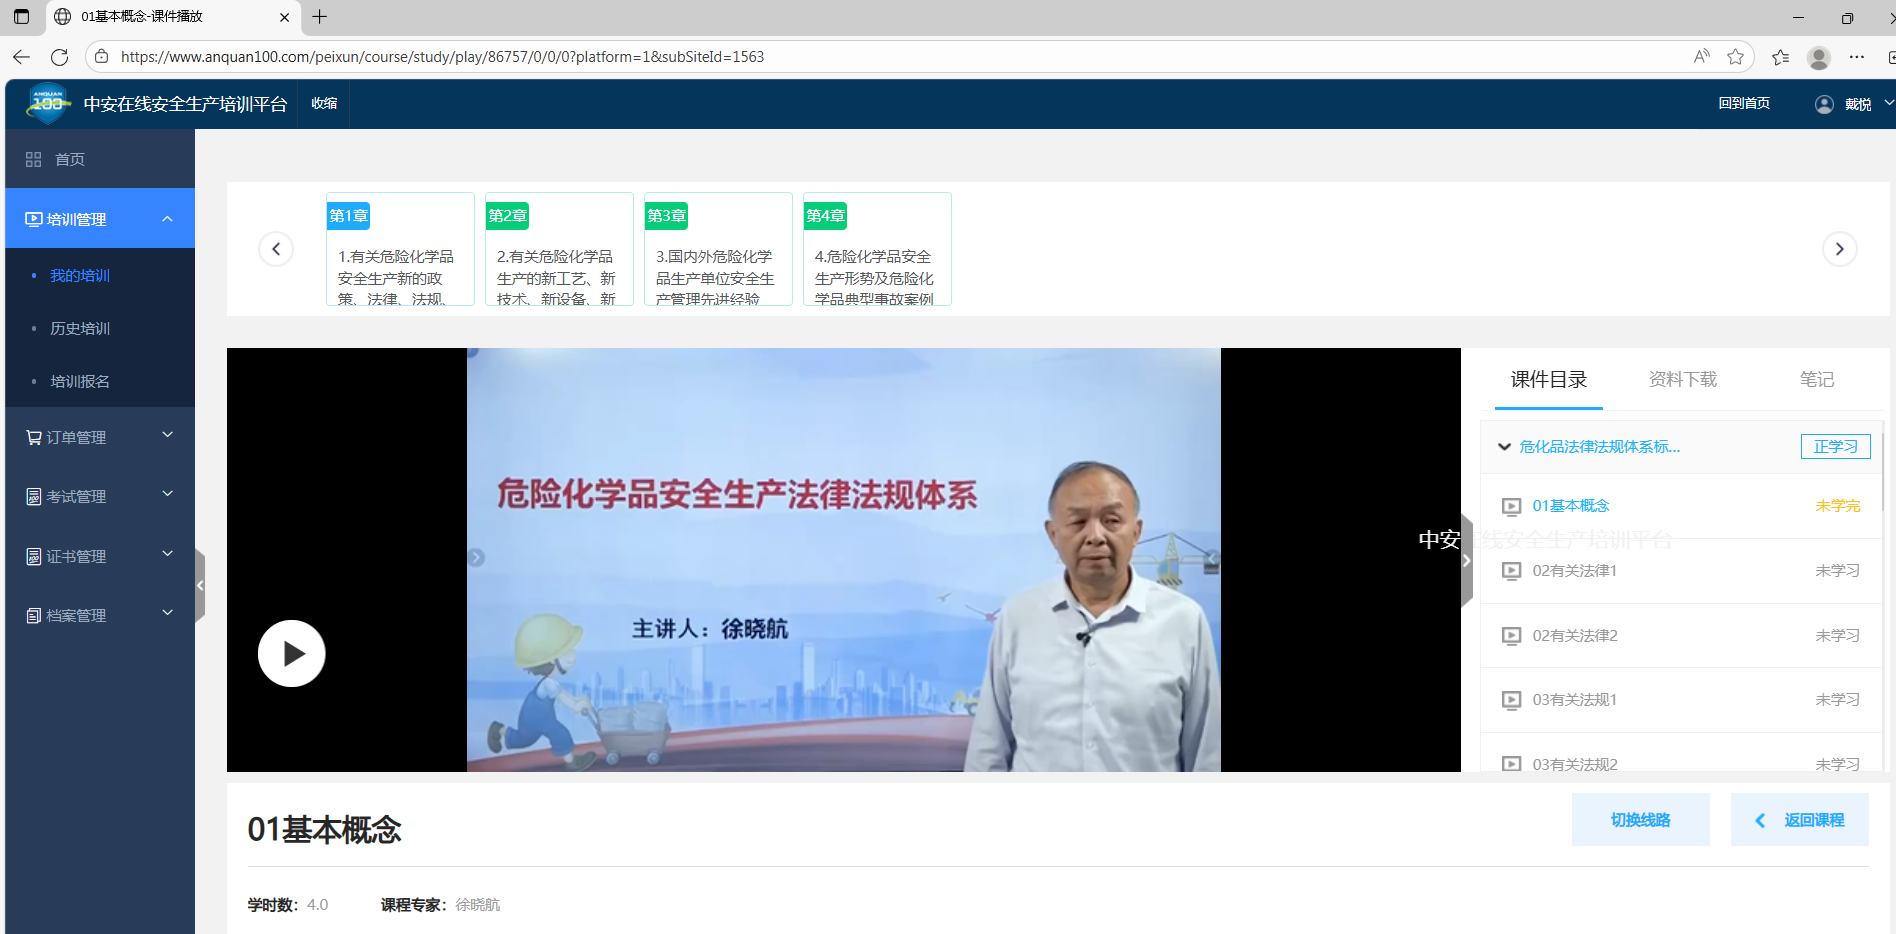Open the 笔记 tab

1816,379
